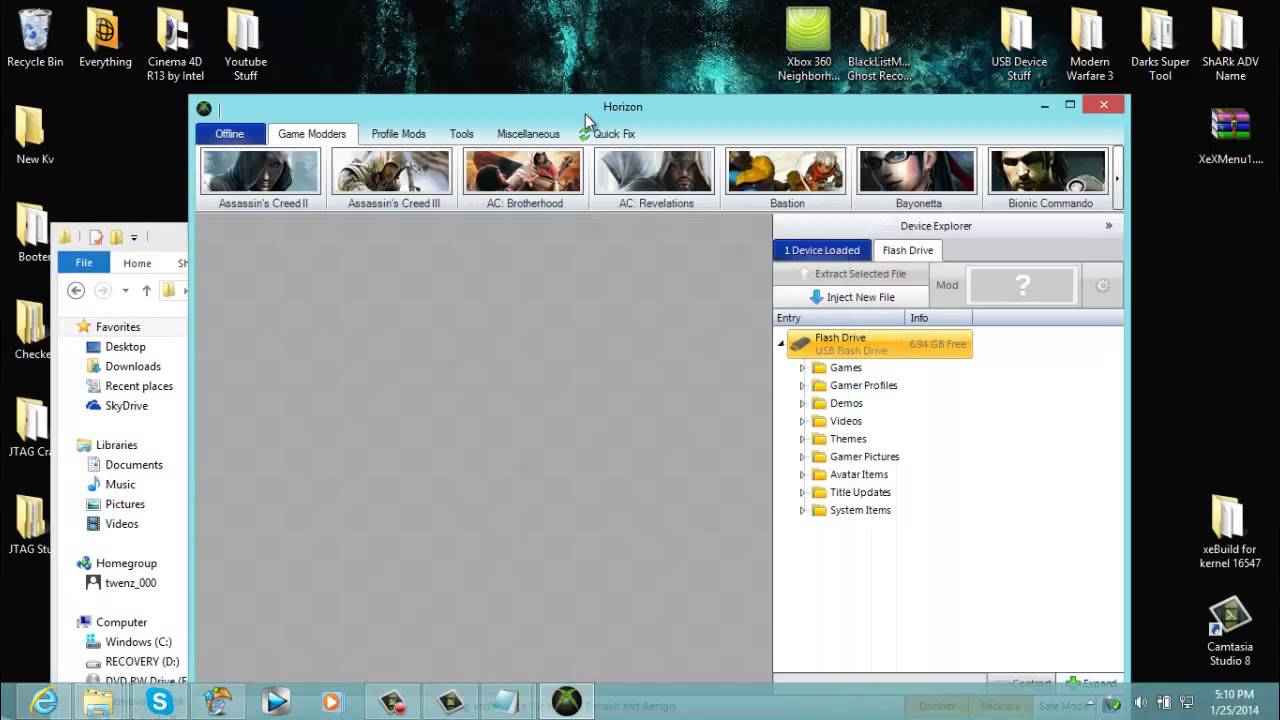Click the Mod button in Device Explorer
Screen dimensions: 1280x720
pos(947,285)
